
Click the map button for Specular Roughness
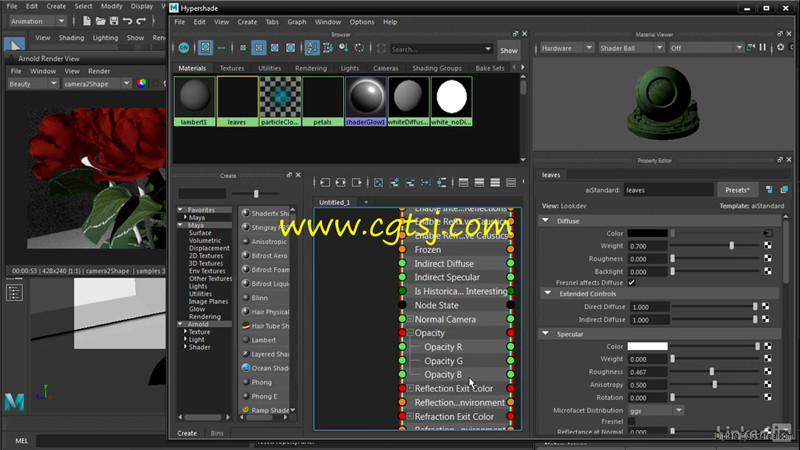coord(768,371)
